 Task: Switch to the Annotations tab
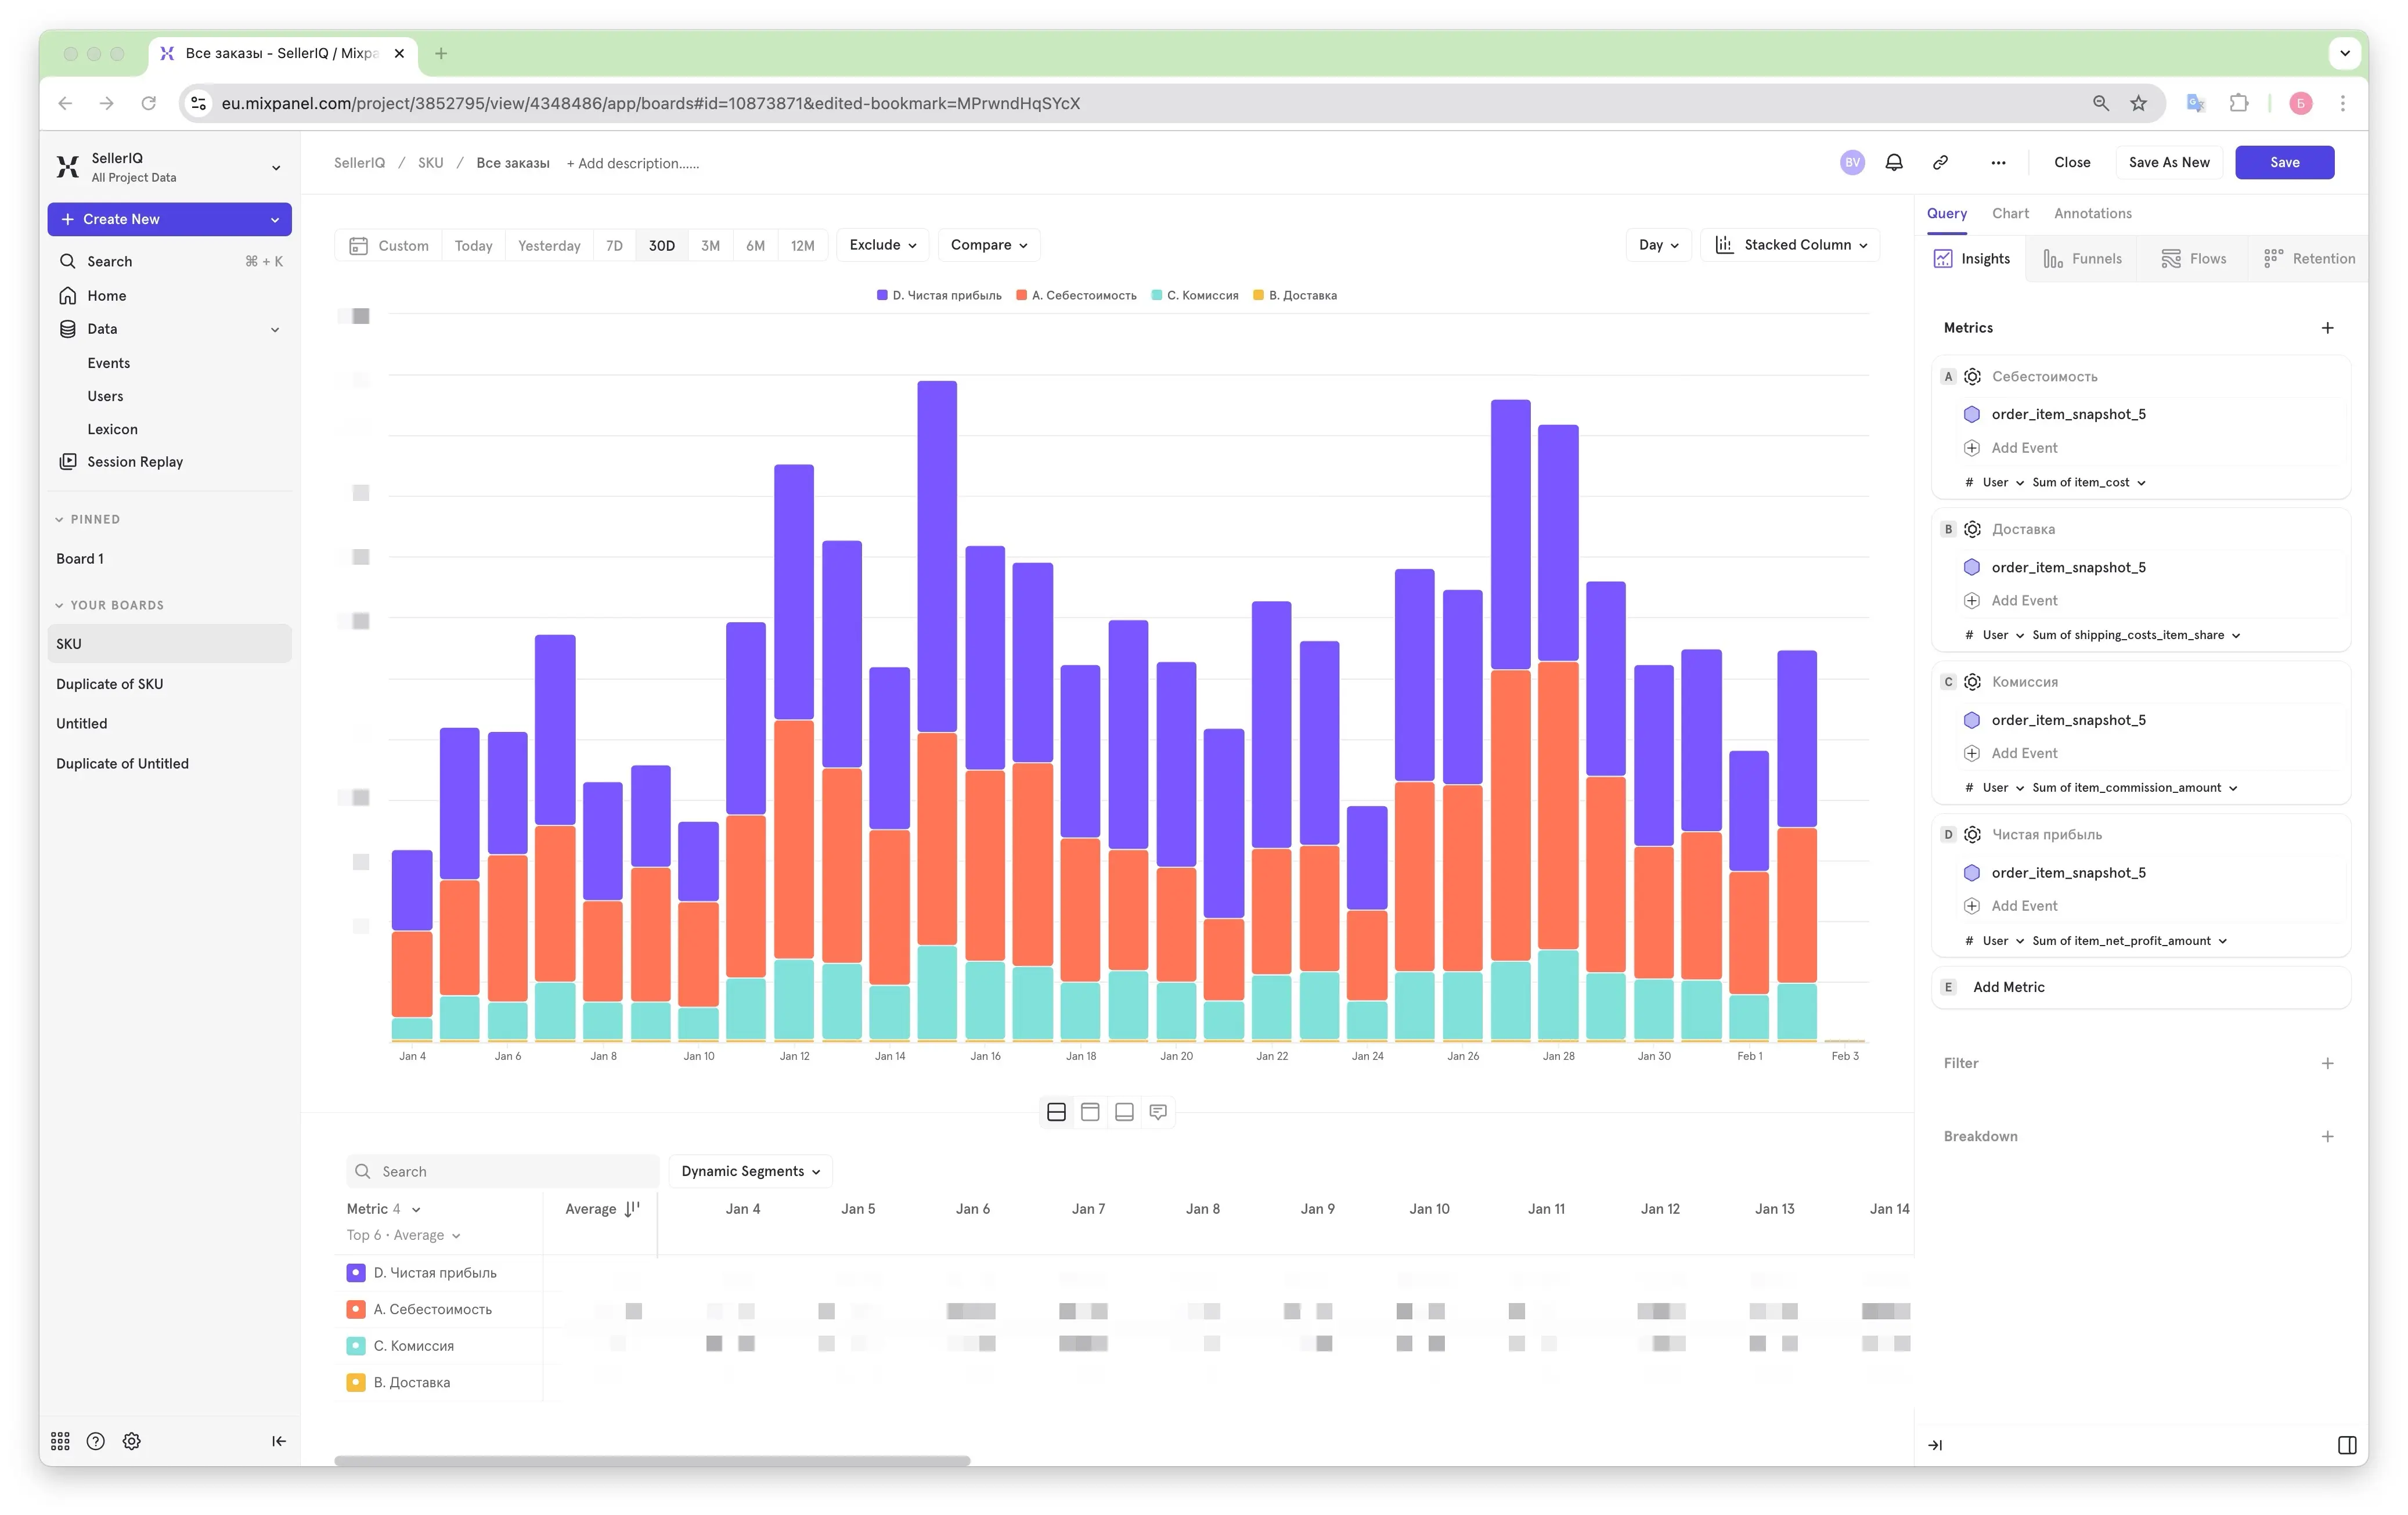tap(2093, 213)
